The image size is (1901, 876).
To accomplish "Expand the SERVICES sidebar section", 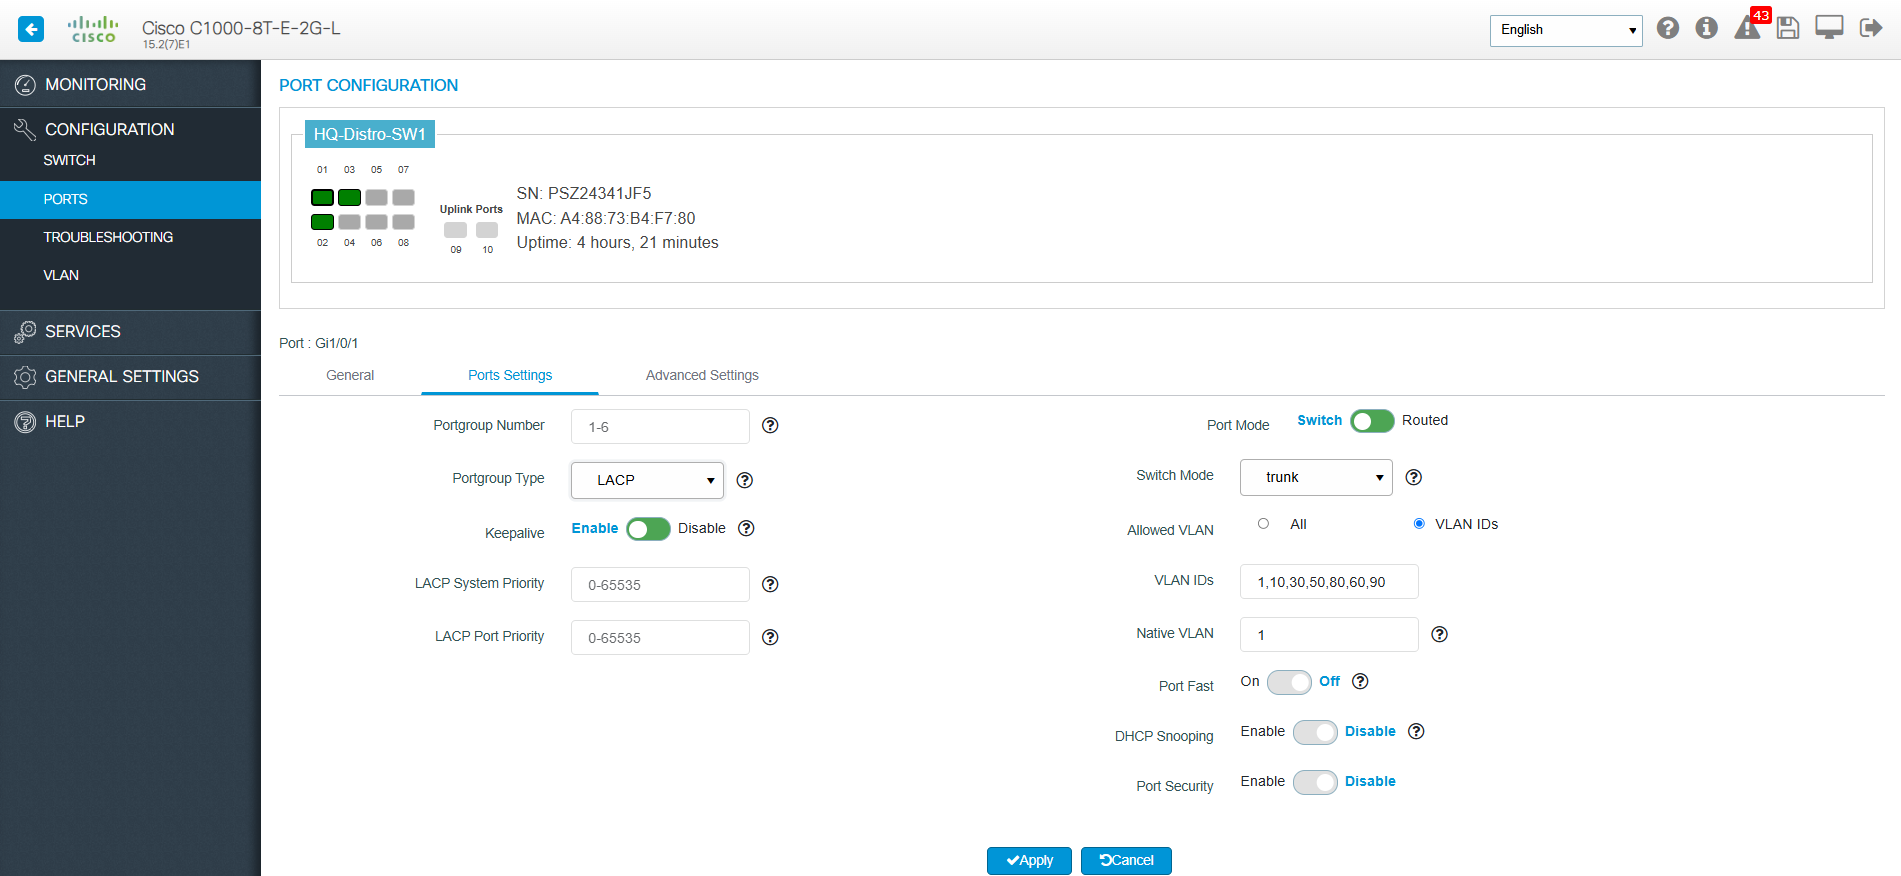I will (130, 331).
